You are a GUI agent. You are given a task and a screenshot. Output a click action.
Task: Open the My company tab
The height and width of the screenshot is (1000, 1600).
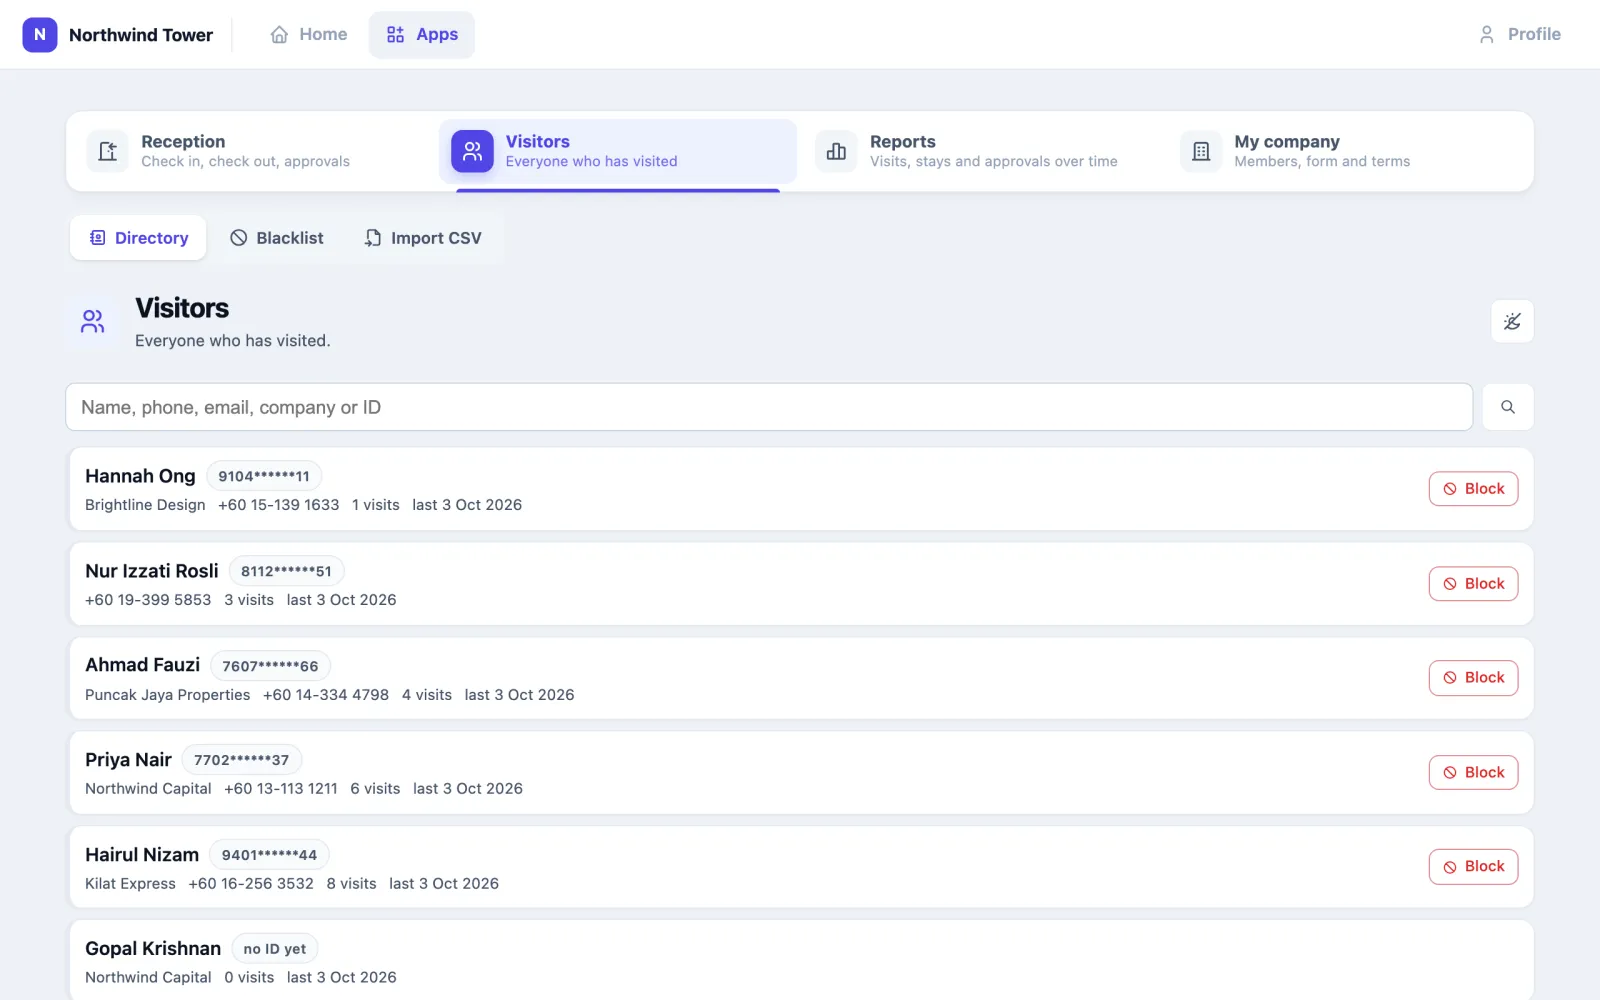point(1347,151)
